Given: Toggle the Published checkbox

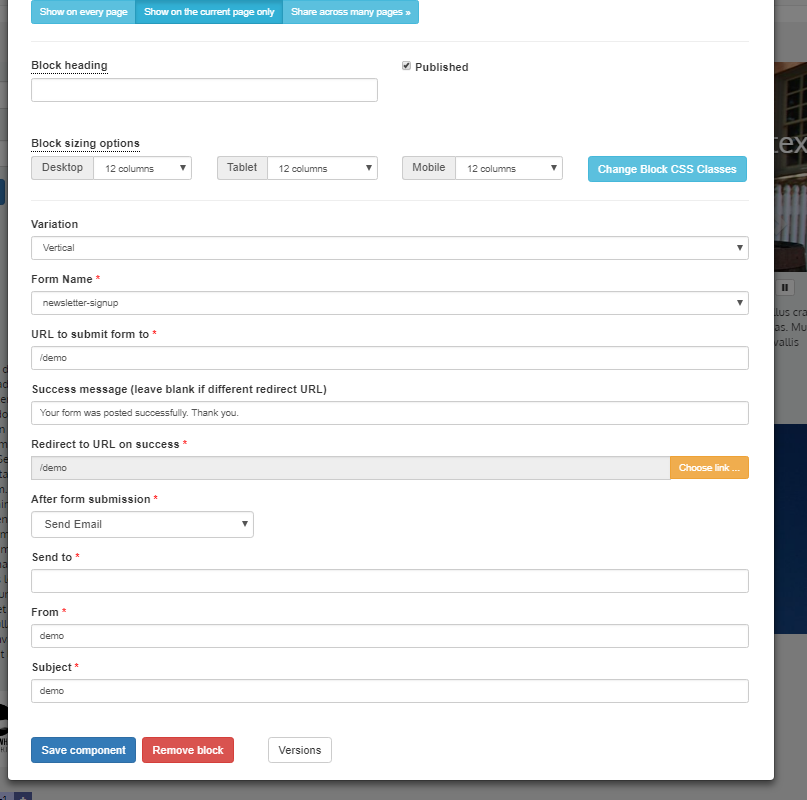Looking at the screenshot, I should [407, 66].
